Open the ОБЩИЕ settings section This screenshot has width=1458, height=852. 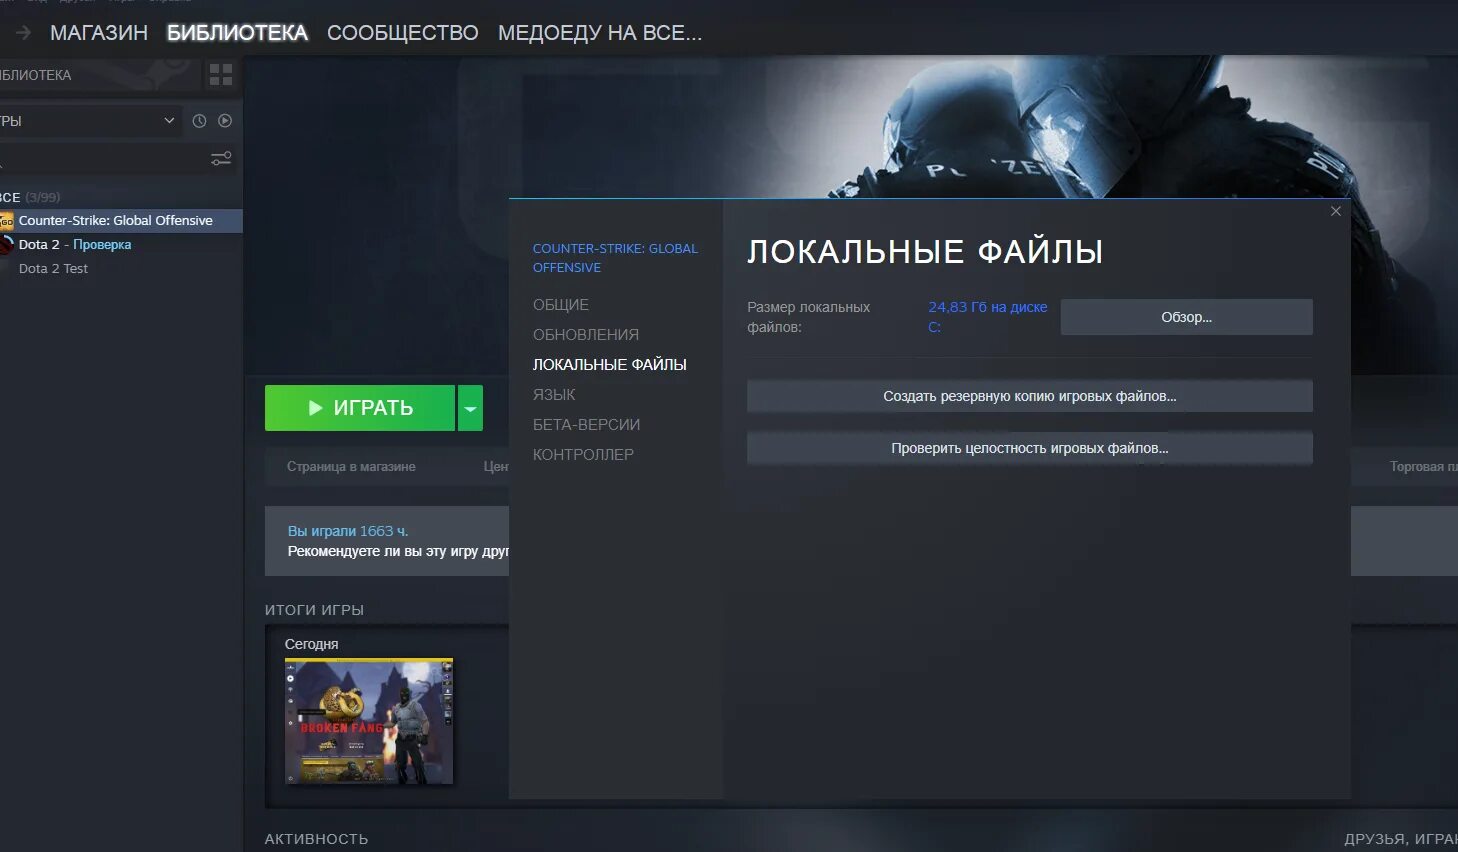pyautogui.click(x=561, y=305)
